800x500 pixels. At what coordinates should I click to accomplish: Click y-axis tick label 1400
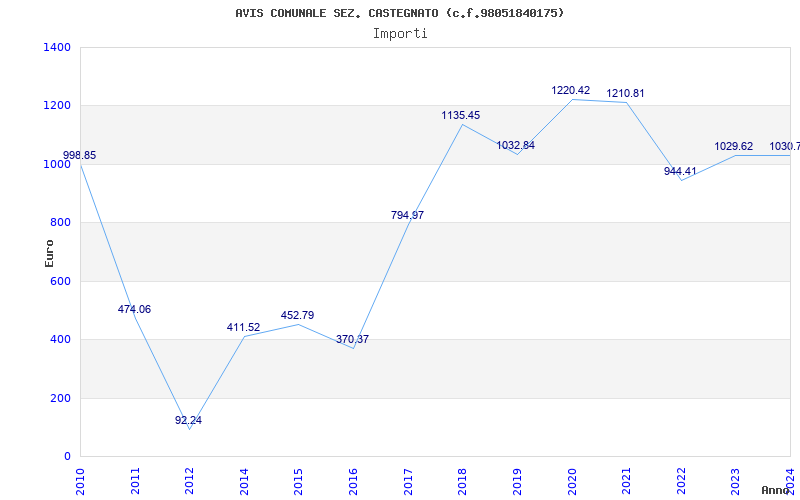pyautogui.click(x=57, y=47)
